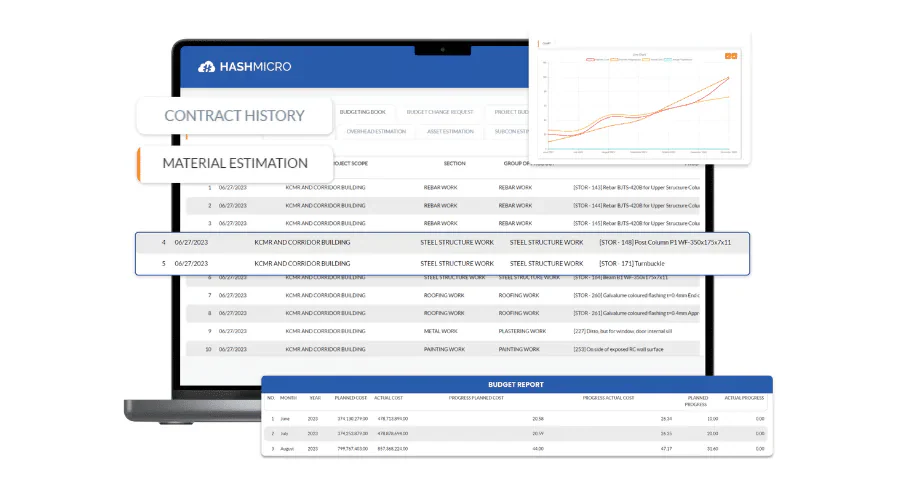Select row 7 Roofing Work entry
The width and height of the screenshot is (900, 488).
click(x=443, y=296)
